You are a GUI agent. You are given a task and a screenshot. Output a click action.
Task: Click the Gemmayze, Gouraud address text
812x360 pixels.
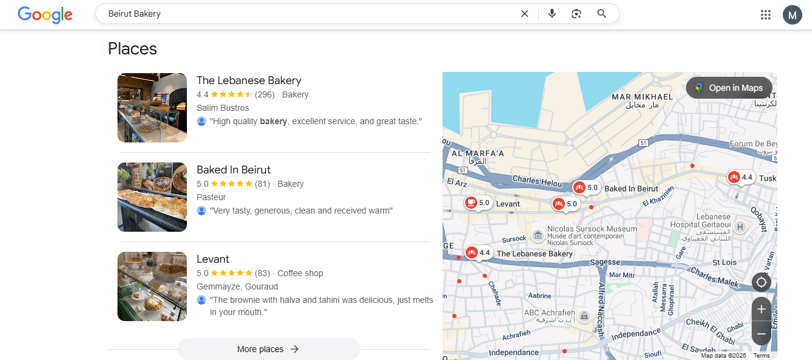237,286
